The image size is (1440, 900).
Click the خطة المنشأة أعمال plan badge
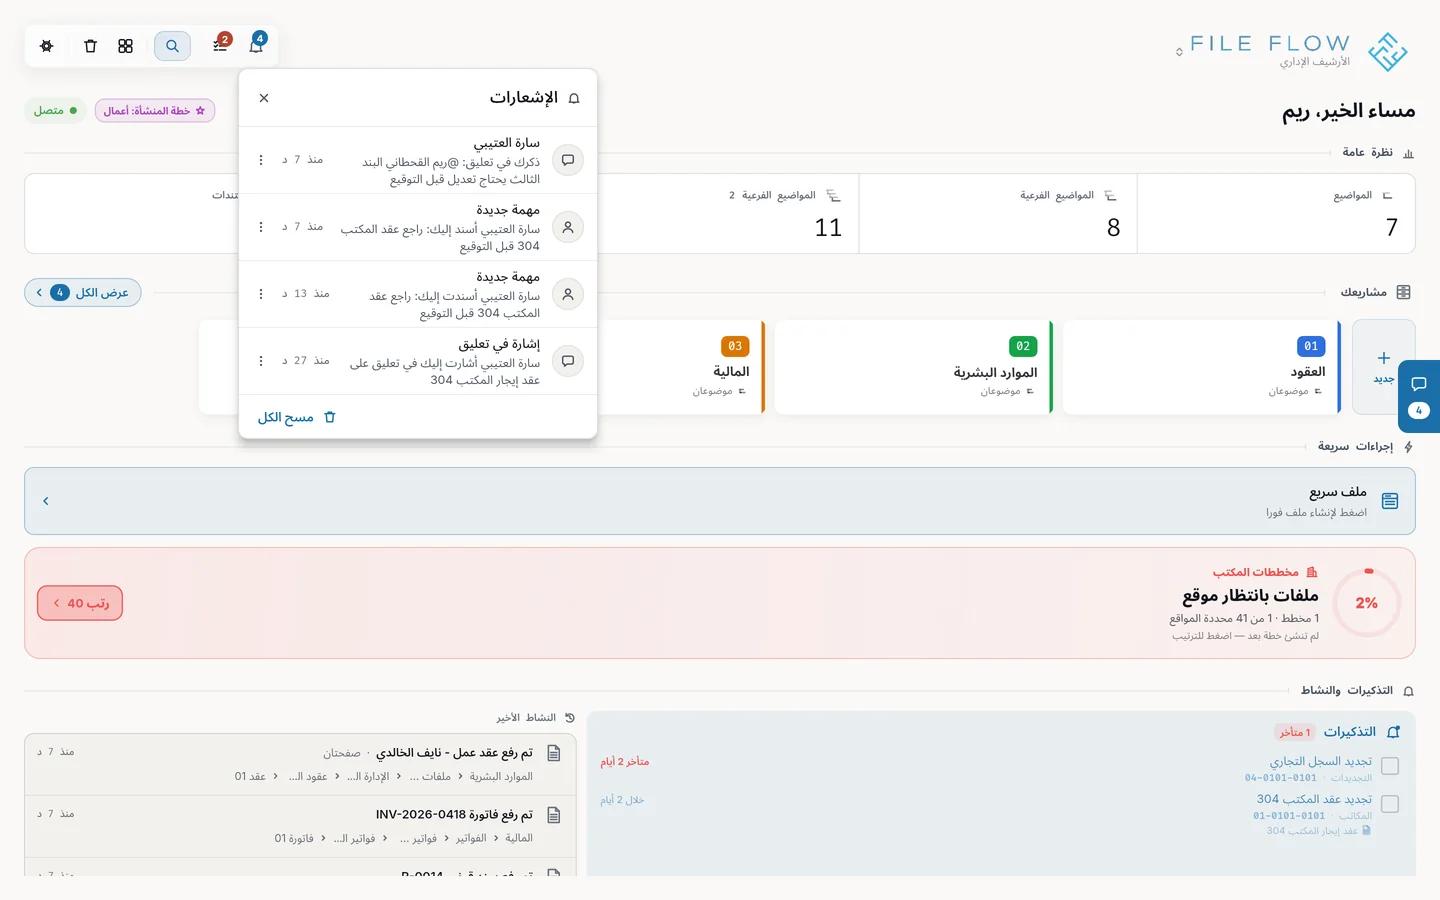155,111
